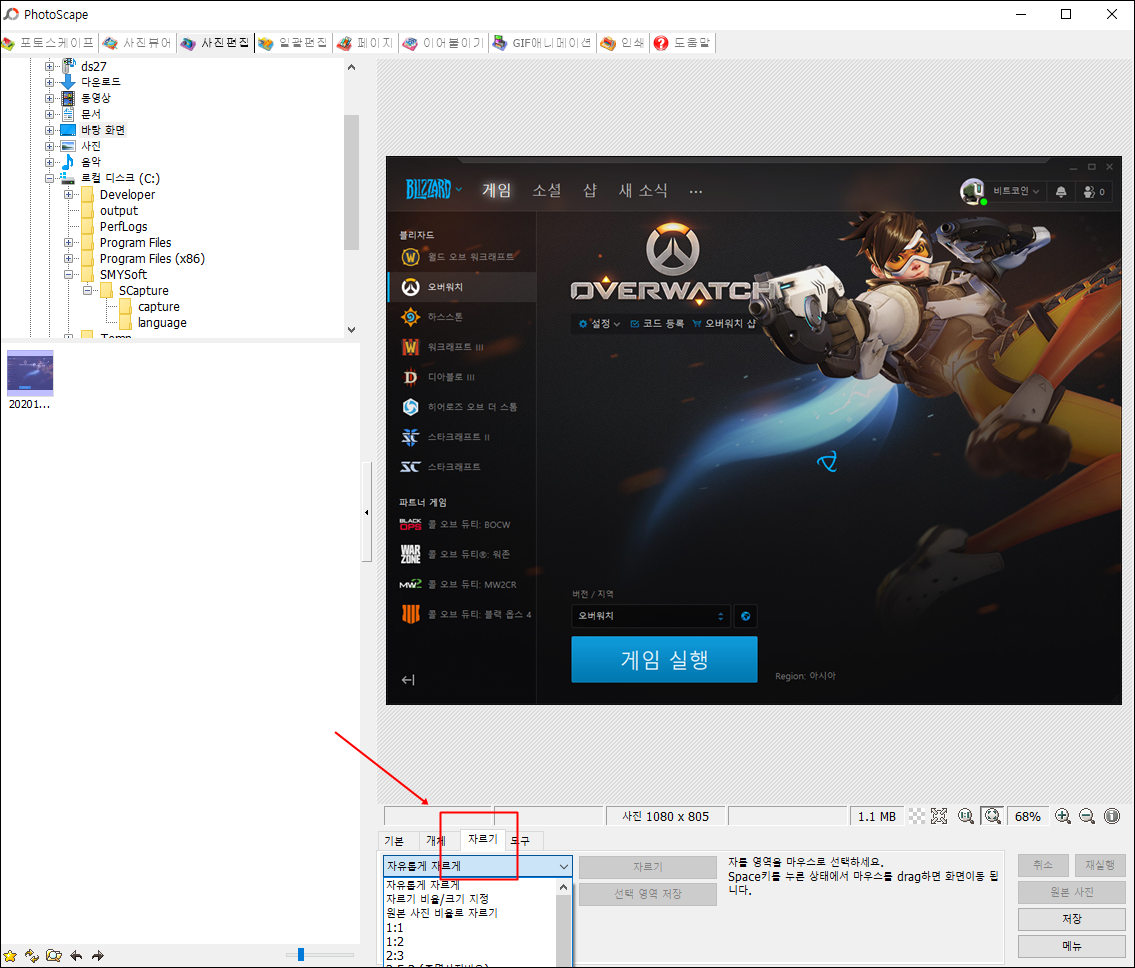
Task: Click the zoom in icon
Action: [x=1063, y=817]
